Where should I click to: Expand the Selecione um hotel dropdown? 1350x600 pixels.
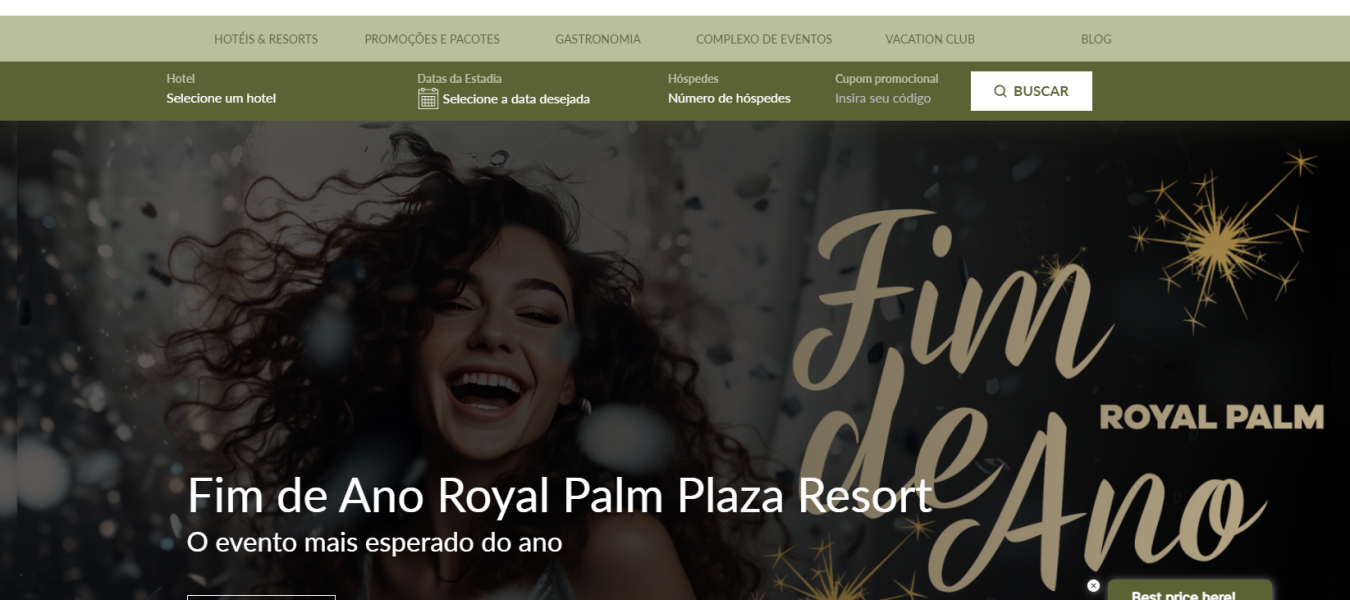point(221,98)
